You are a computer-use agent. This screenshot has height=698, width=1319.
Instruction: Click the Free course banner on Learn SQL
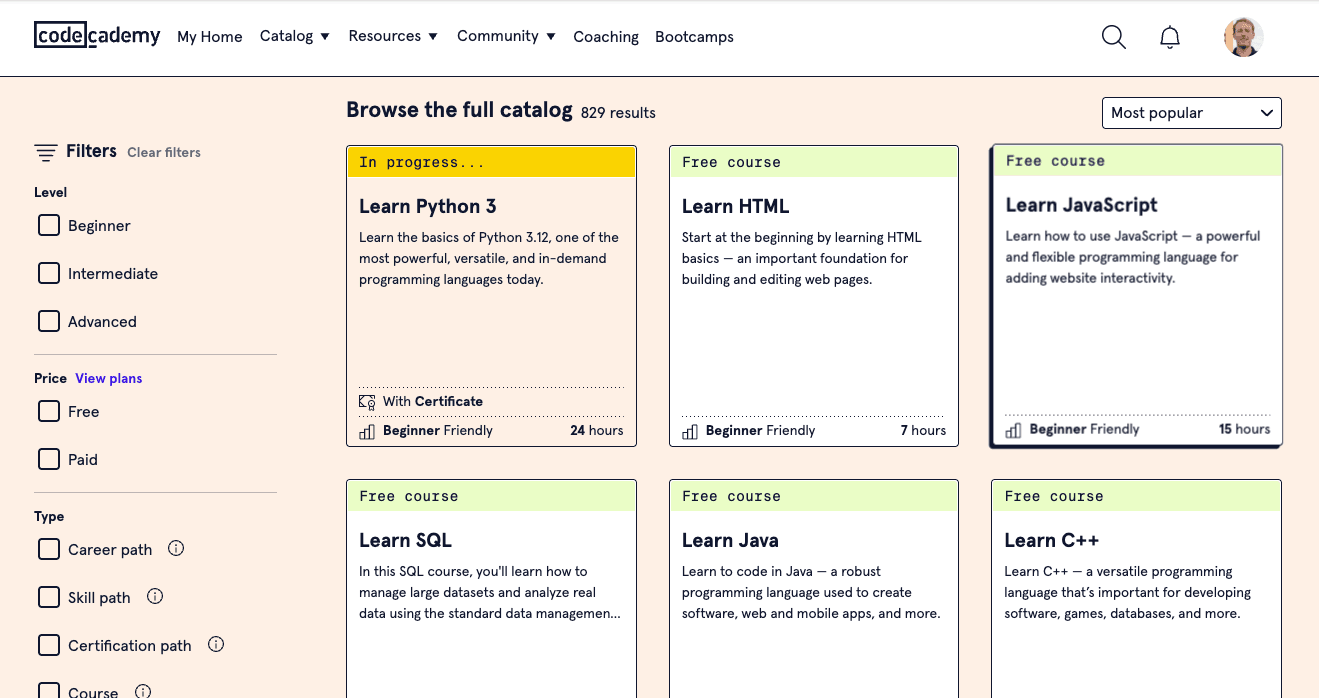point(491,496)
